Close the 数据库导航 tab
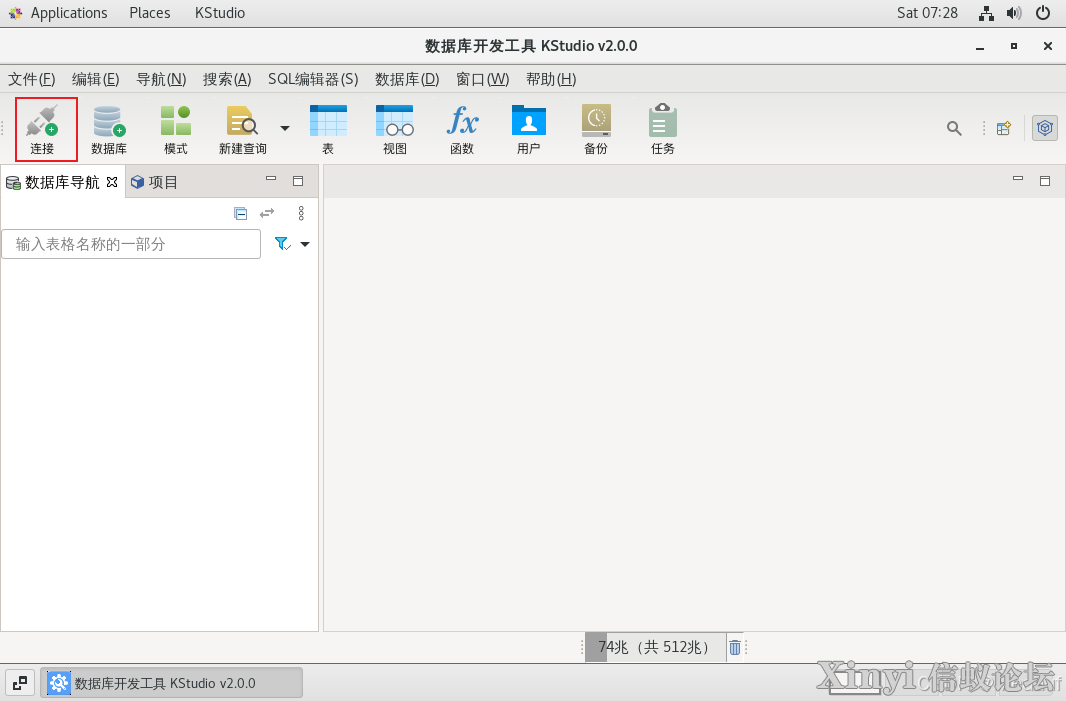The height and width of the screenshot is (701, 1066). click(x=112, y=182)
